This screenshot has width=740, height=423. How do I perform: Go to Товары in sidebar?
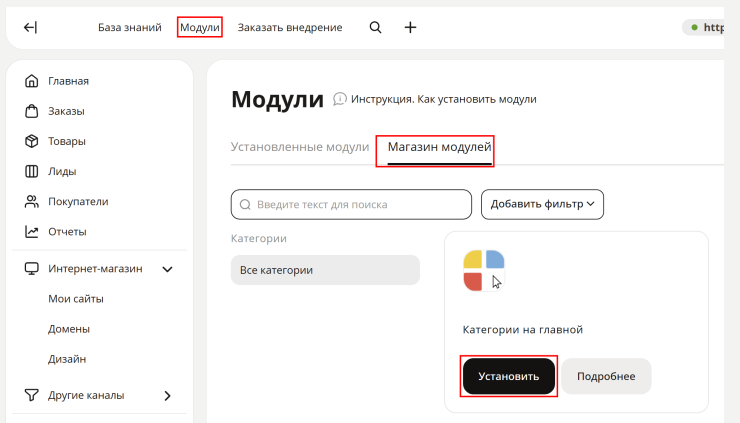(x=67, y=142)
